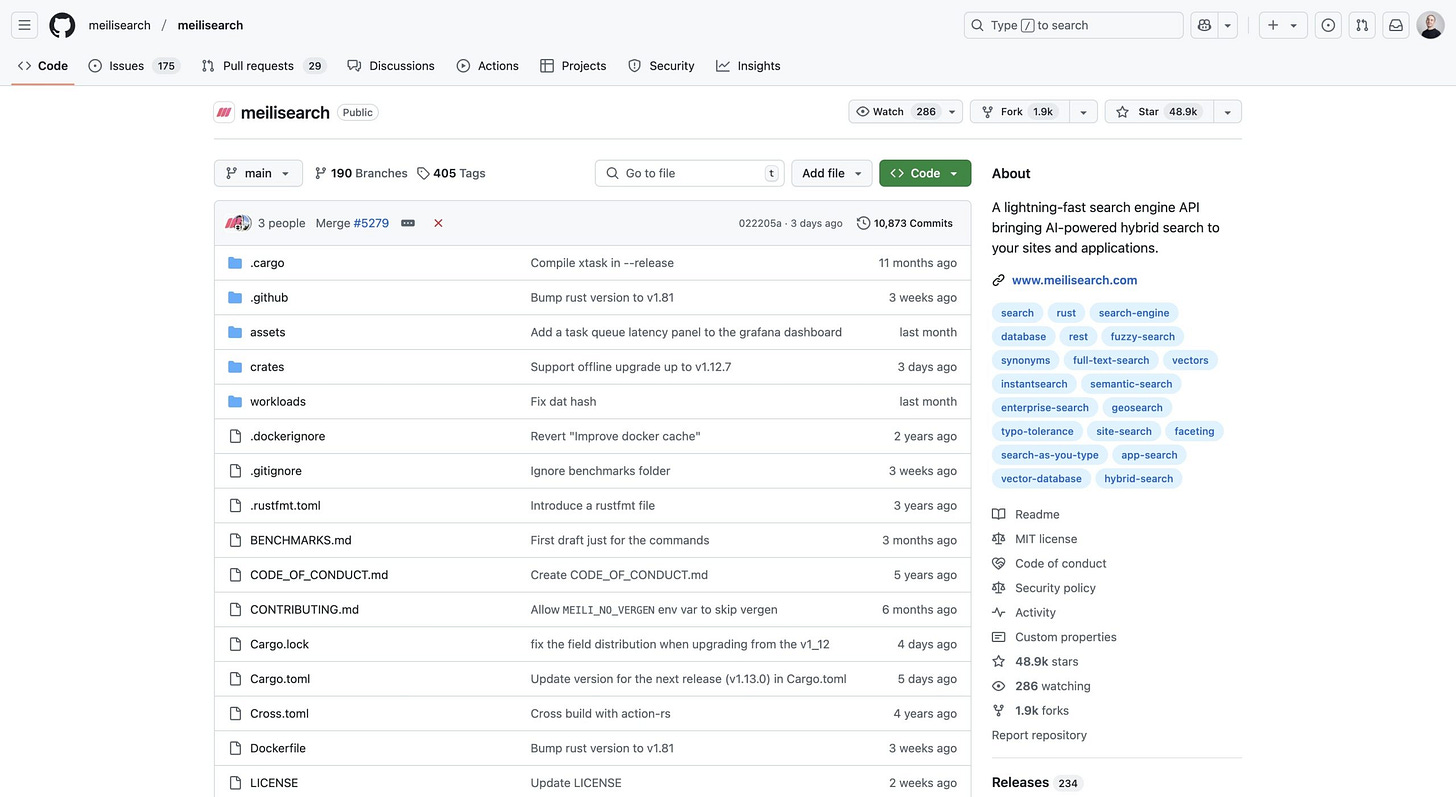1456x797 pixels.
Task: Open the www.meilisearch.com link
Action: 1074,280
